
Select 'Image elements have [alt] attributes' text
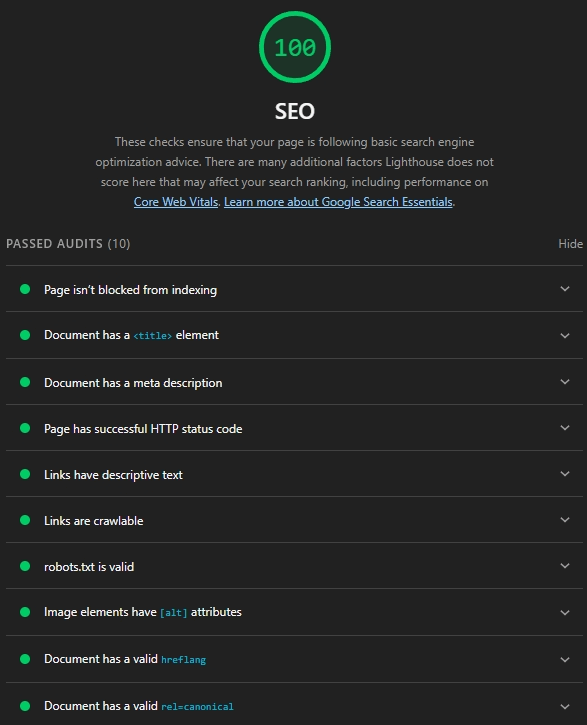[x=143, y=612]
